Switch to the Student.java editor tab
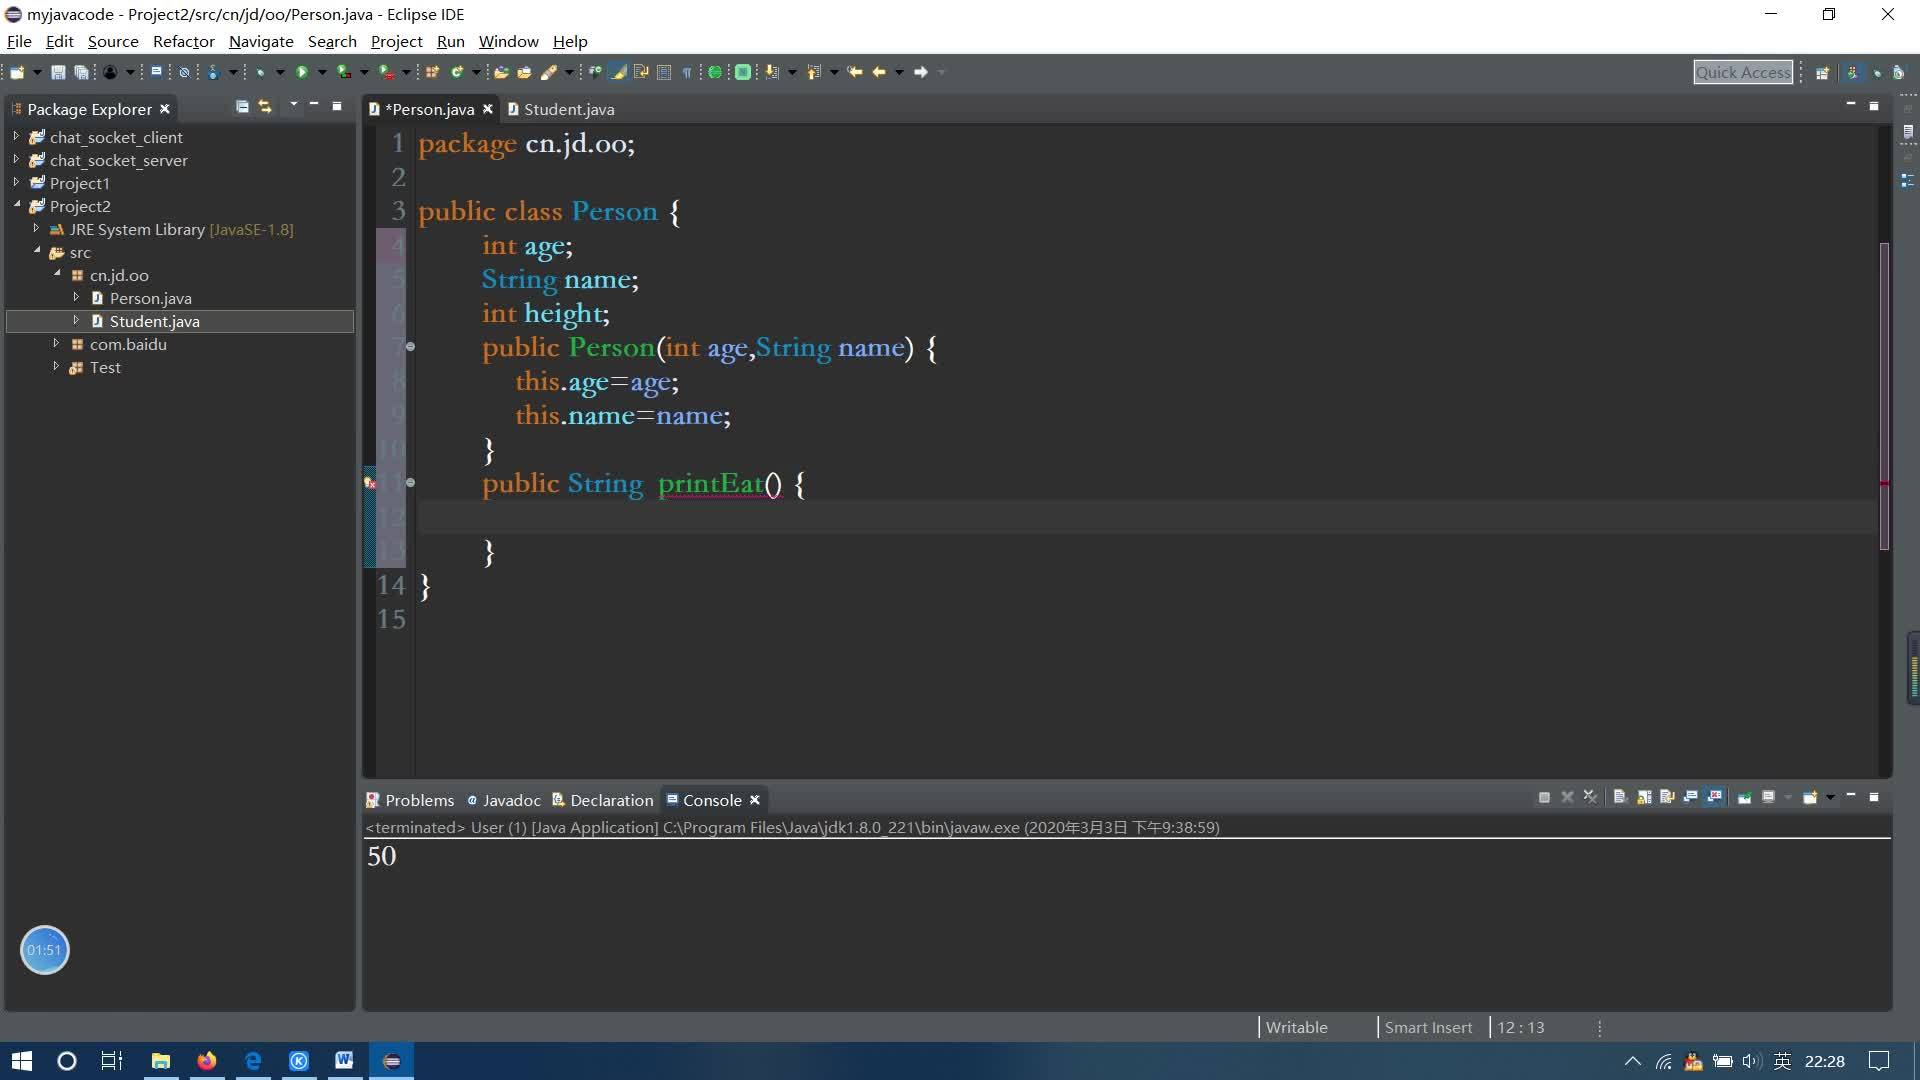Image resolution: width=1920 pixels, height=1080 pixels. pyautogui.click(x=562, y=109)
